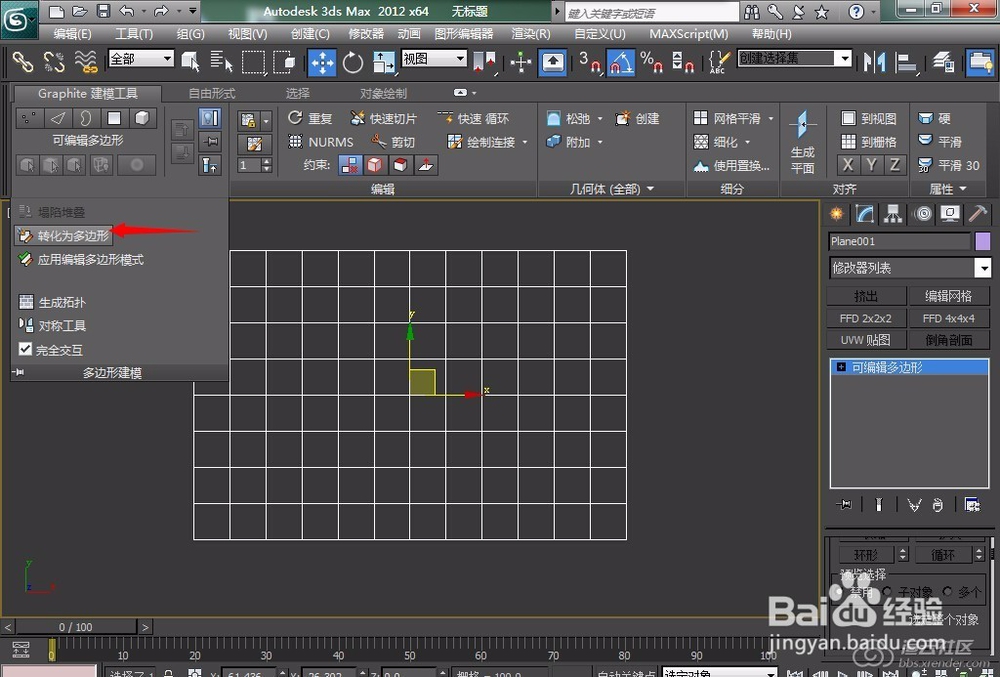This screenshot has width=1000, height=677.
Task: Click Make Unique icon below stack
Action: tap(914, 505)
